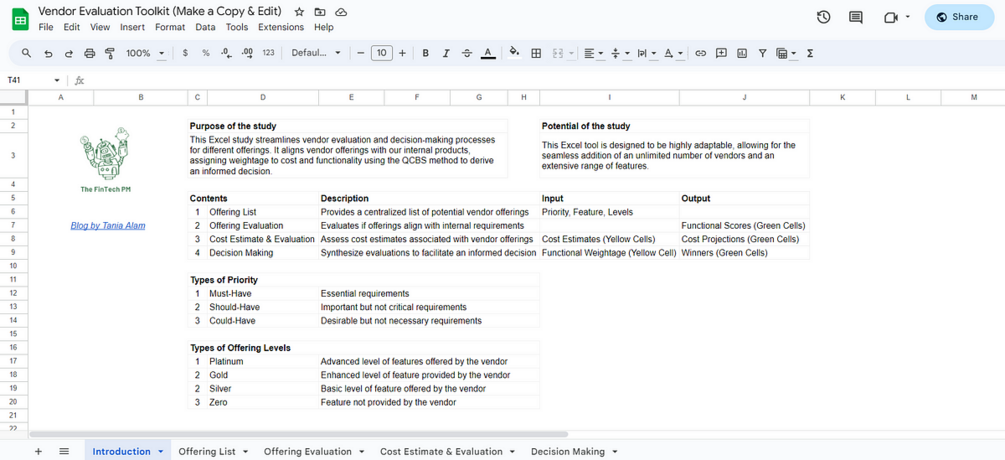The image size is (1005, 460).
Task: Open the font family dropdown
Action: (x=317, y=53)
